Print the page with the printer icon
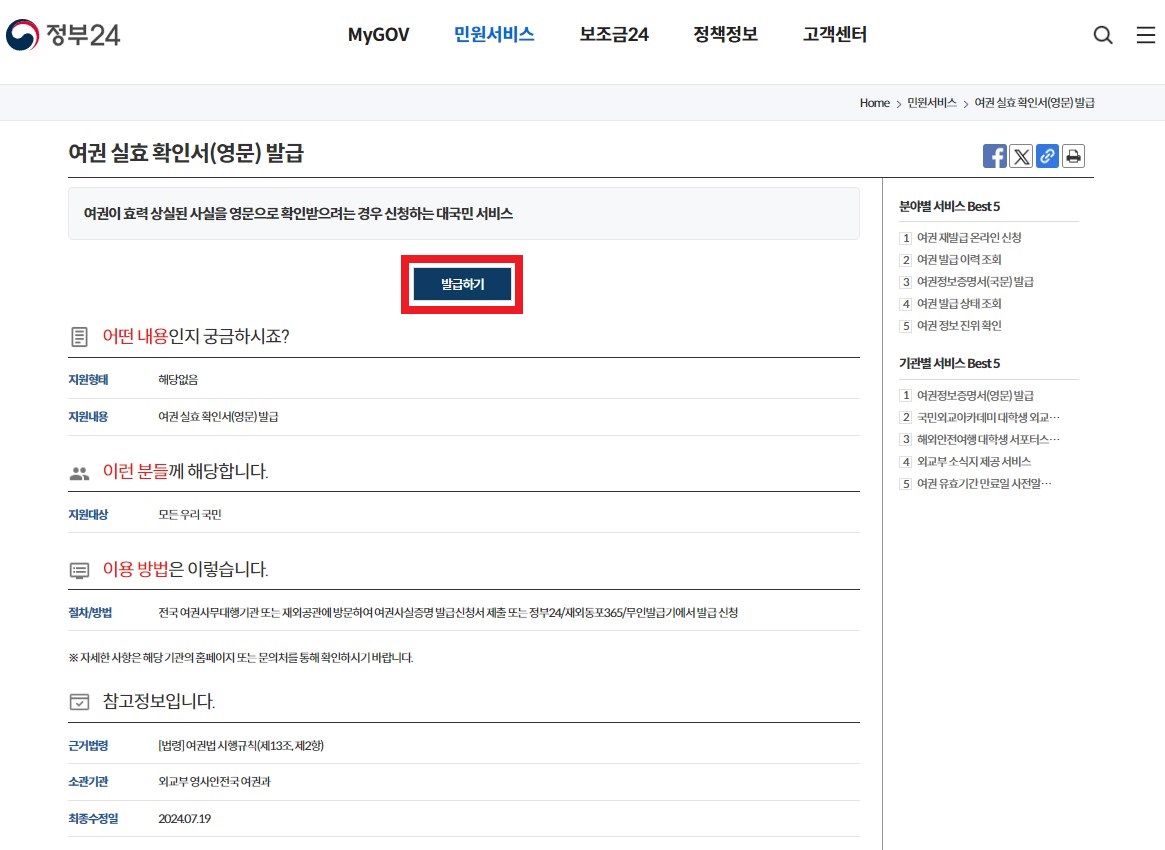 click(x=1073, y=156)
